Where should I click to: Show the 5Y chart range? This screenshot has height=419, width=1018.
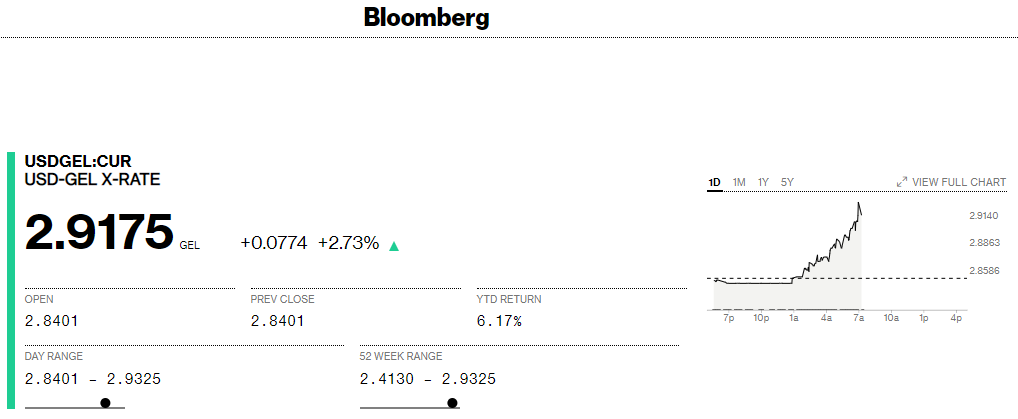pyautogui.click(x=787, y=182)
